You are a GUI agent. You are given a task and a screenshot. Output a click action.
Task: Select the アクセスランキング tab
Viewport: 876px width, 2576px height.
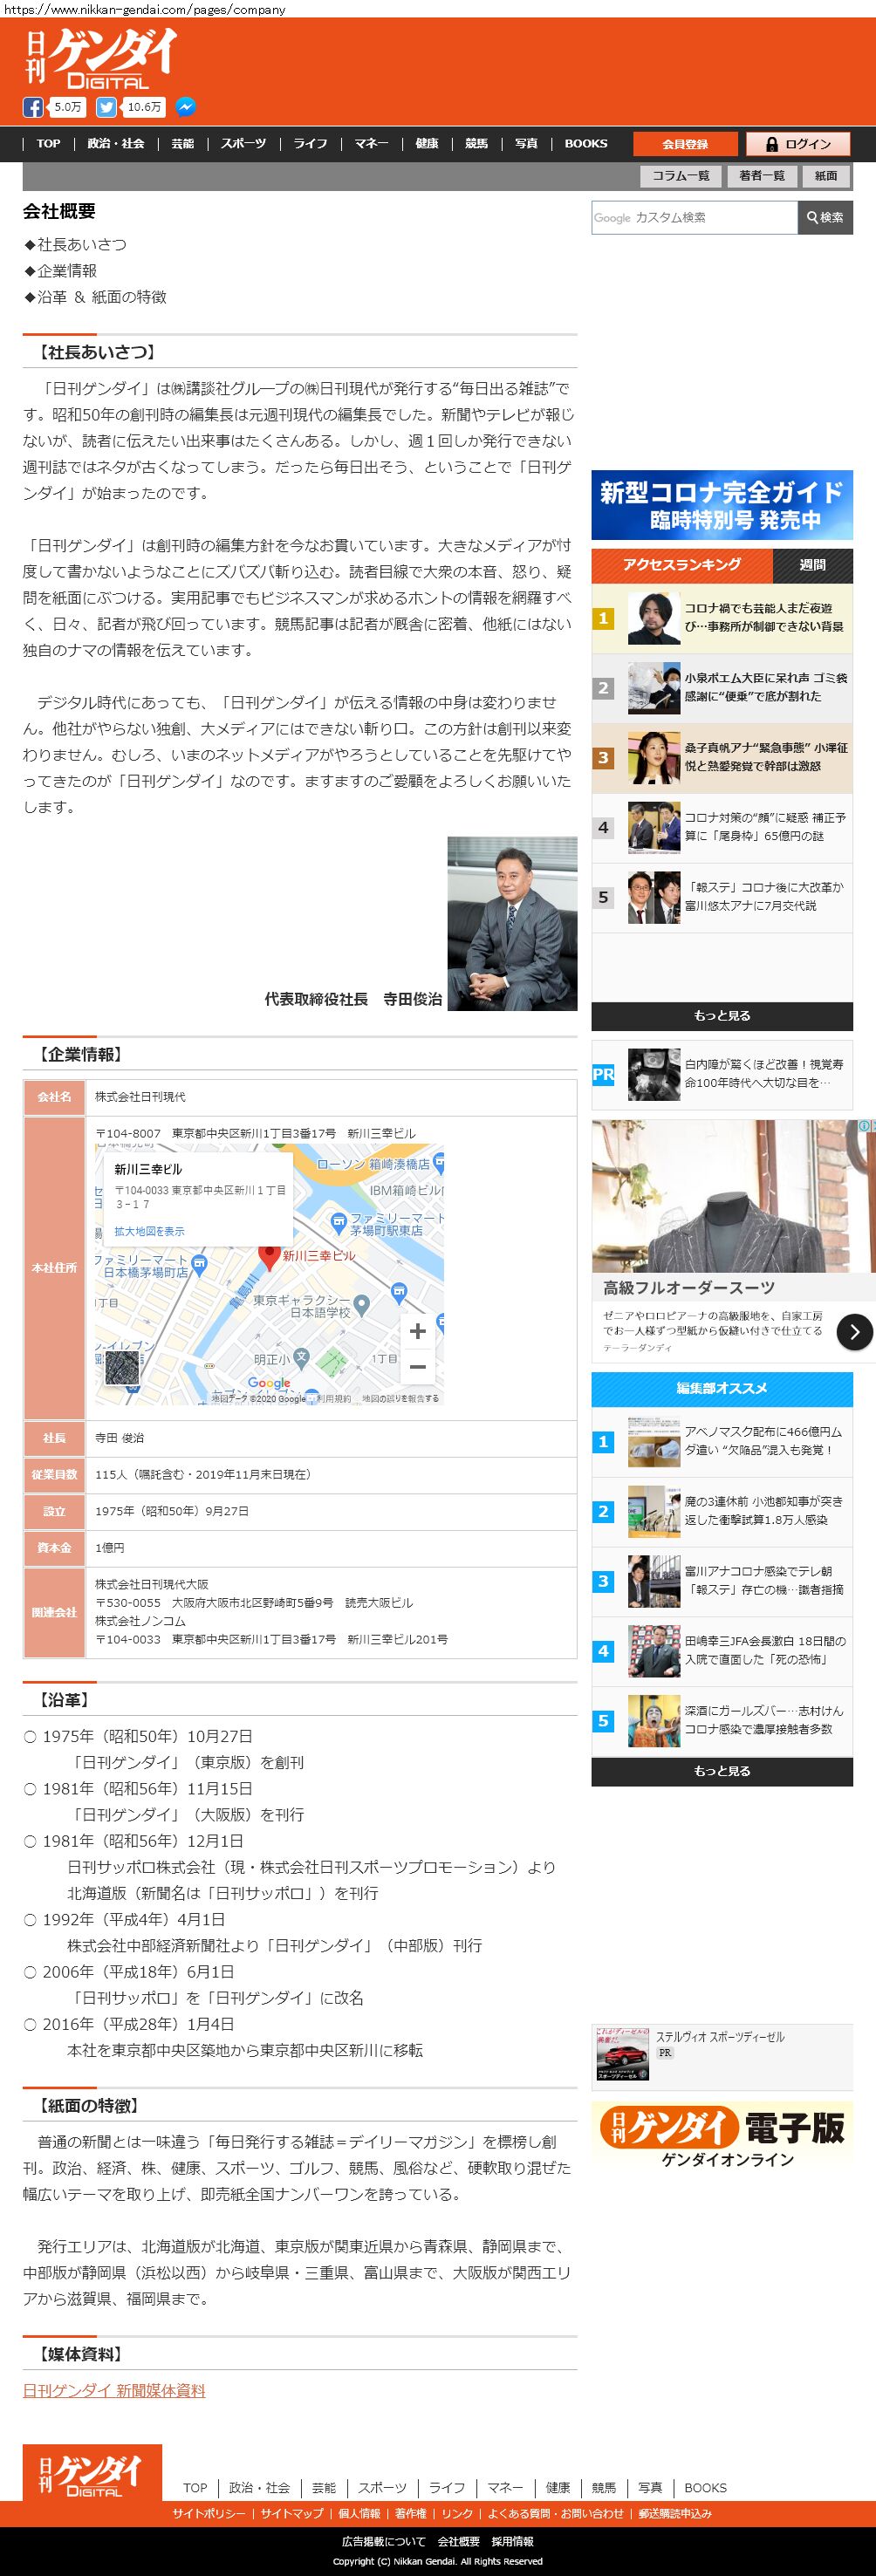coord(682,565)
